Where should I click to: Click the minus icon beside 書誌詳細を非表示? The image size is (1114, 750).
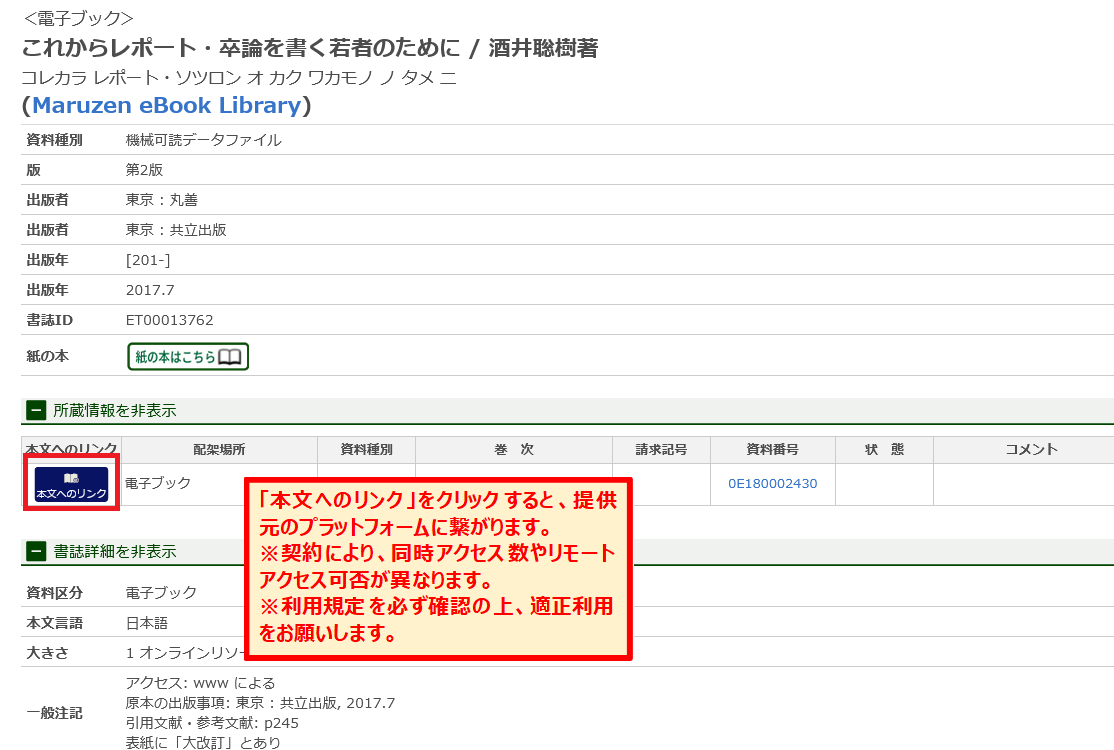(36, 551)
